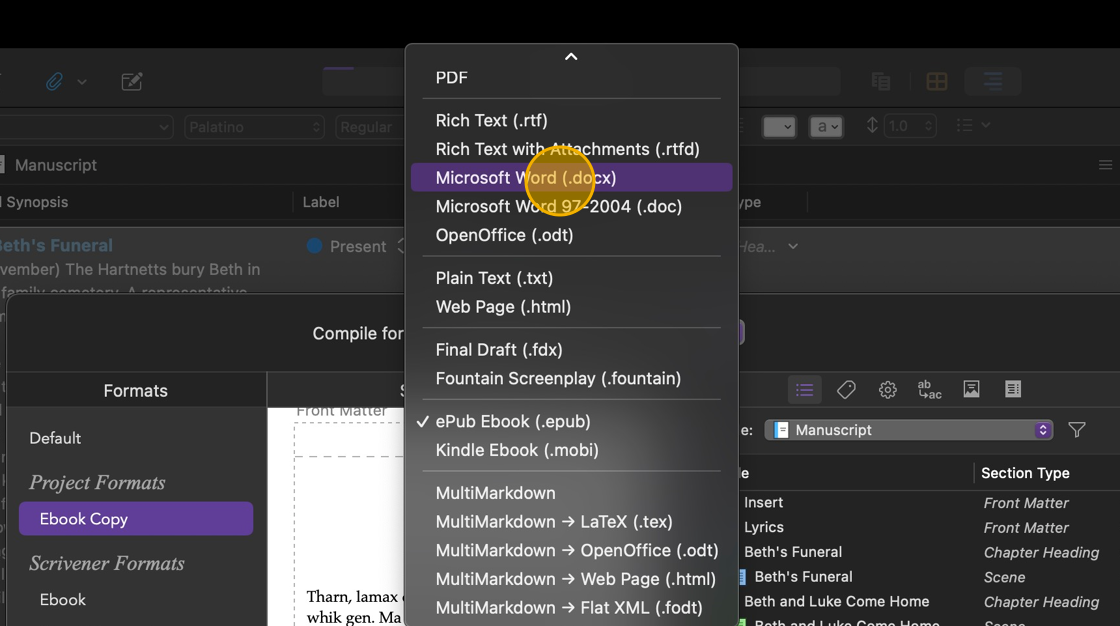Click the Formats column header
This screenshot has height=626, width=1120.
[136, 391]
